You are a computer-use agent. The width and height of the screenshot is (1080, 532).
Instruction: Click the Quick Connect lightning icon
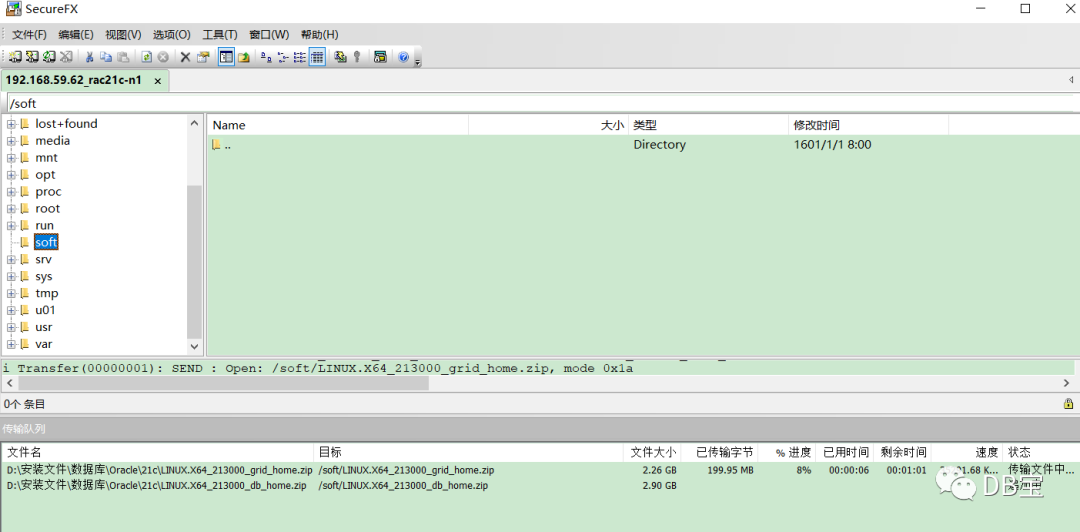(x=32, y=57)
